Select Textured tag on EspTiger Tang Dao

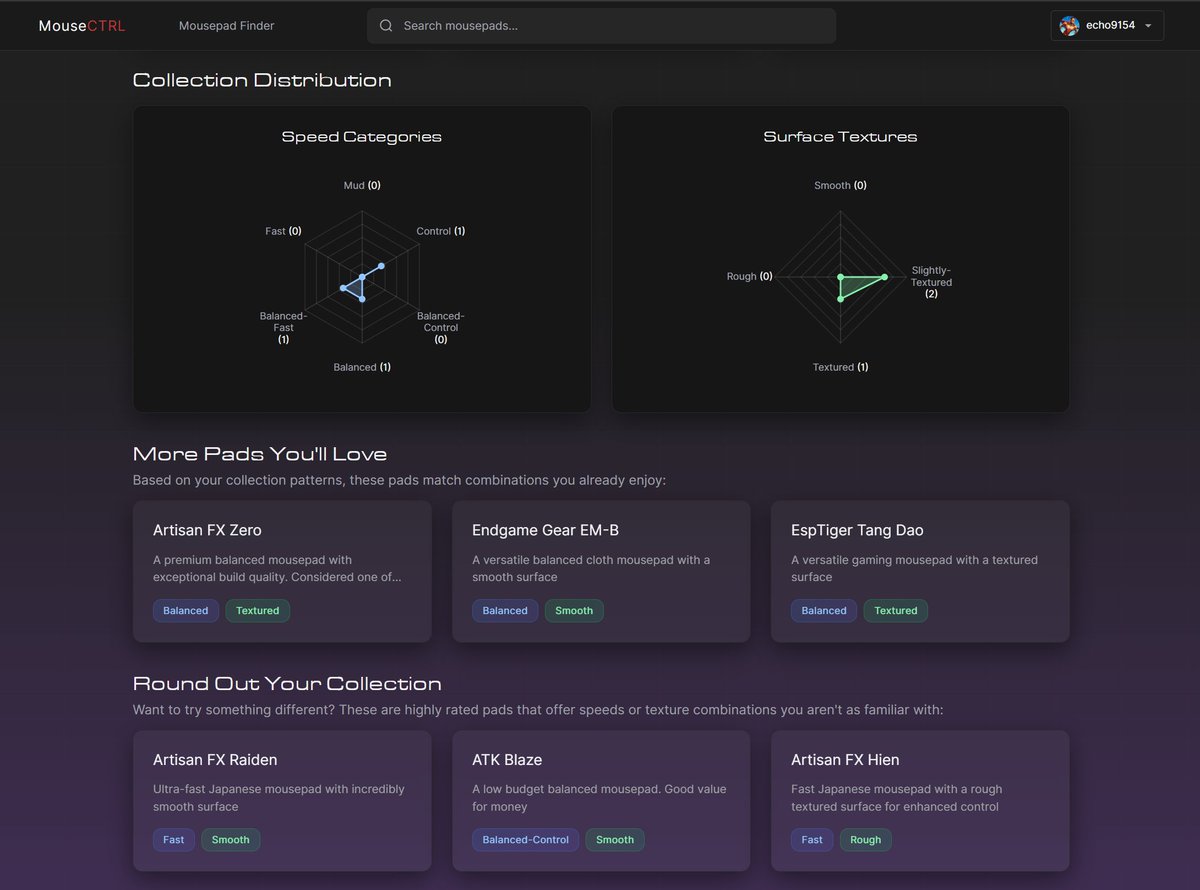pos(896,611)
